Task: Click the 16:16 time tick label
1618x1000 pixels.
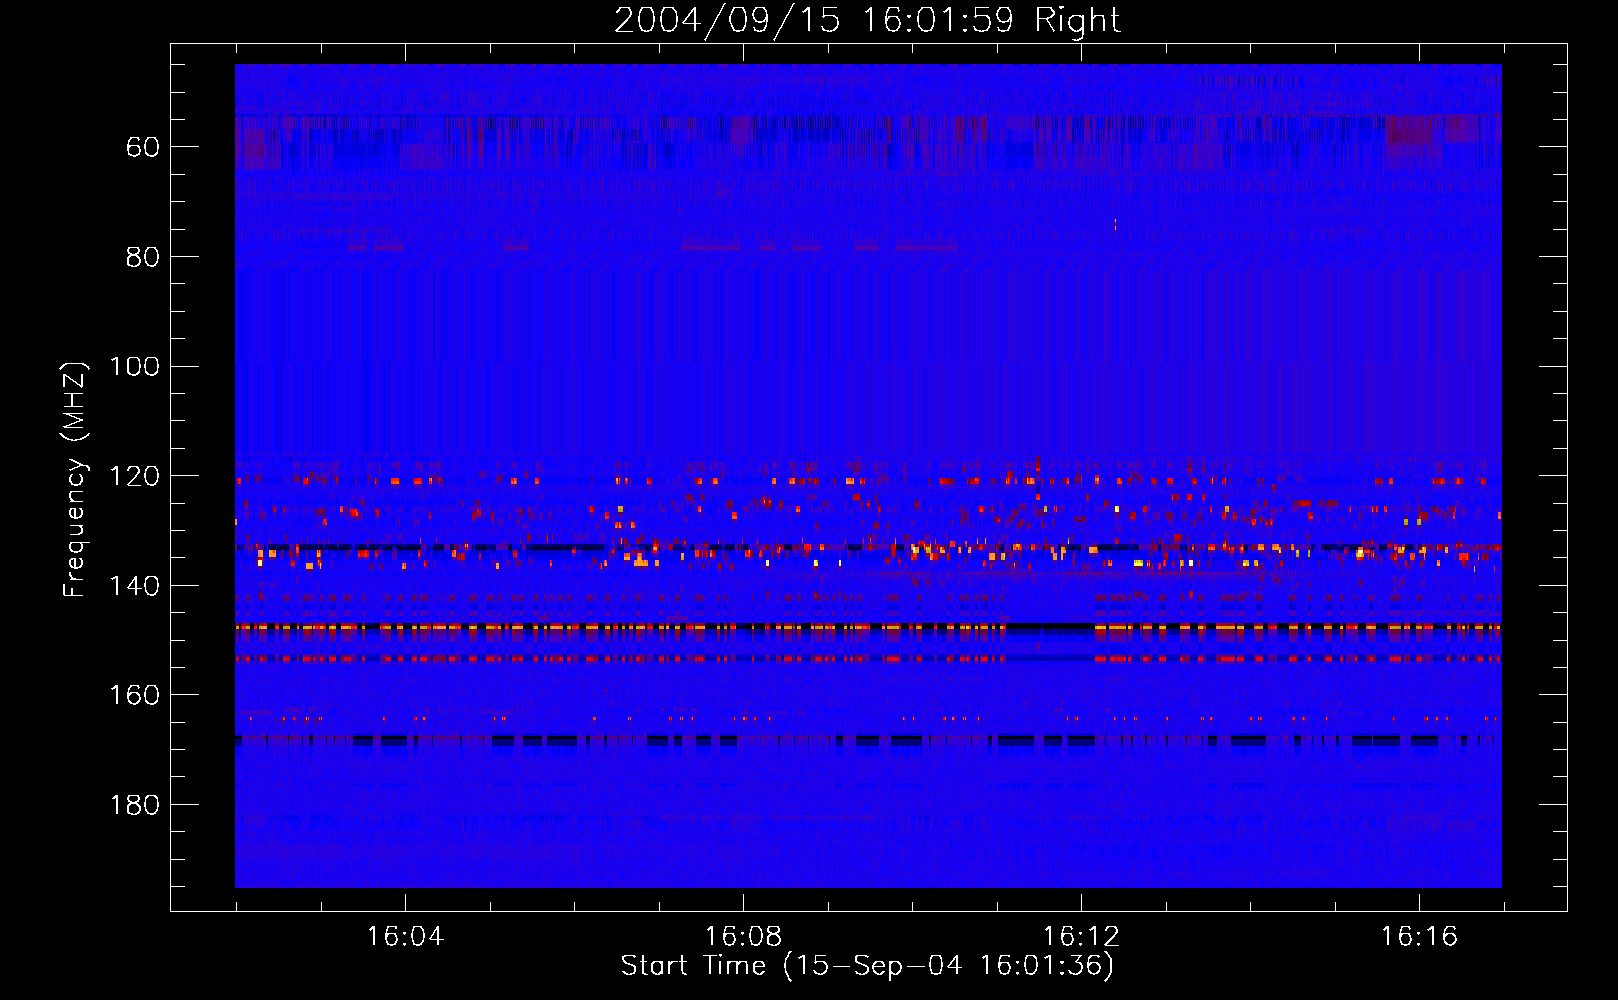Action: point(1419,937)
